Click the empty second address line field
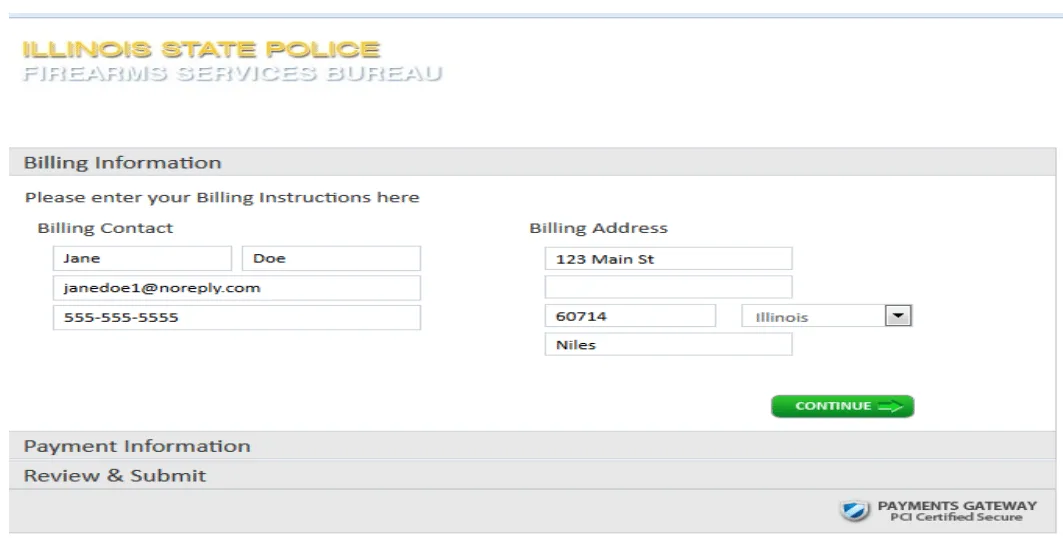 pyautogui.click(x=668, y=287)
